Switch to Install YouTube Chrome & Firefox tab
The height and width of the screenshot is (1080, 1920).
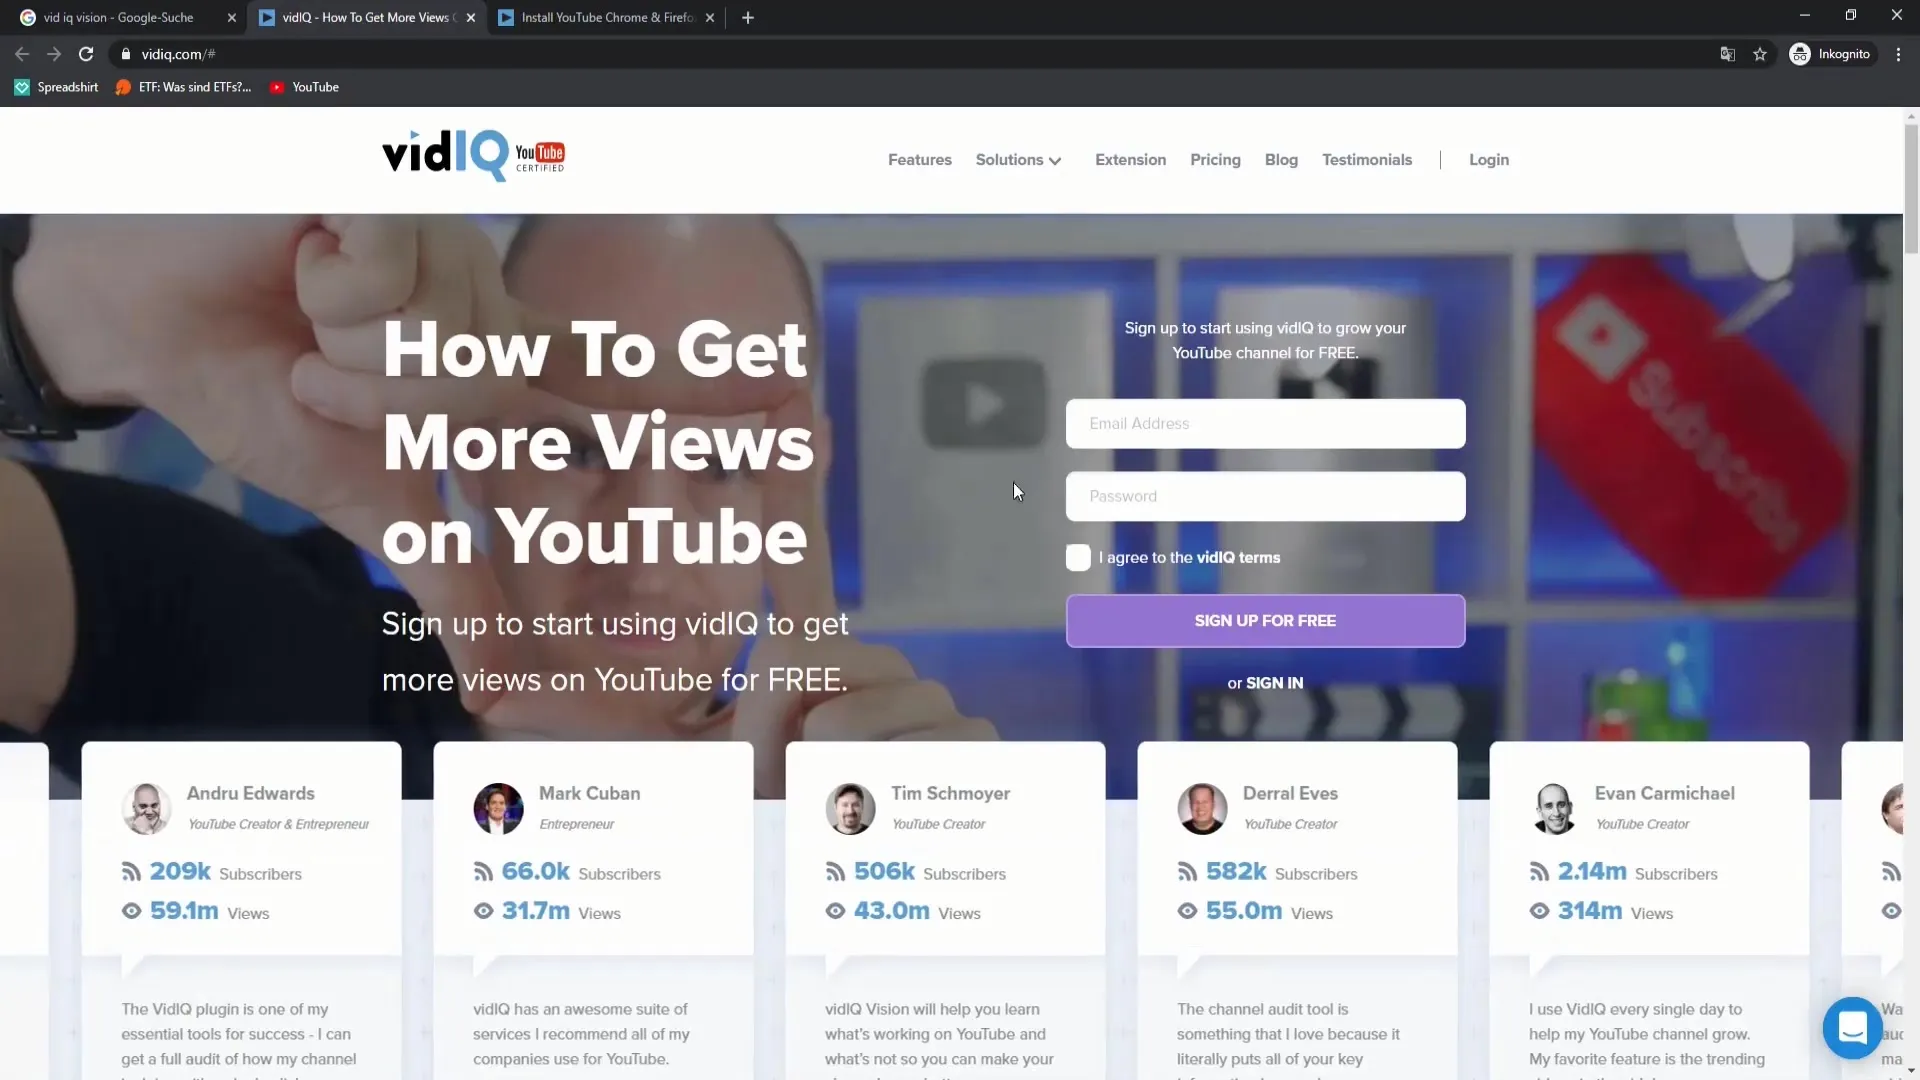(607, 17)
